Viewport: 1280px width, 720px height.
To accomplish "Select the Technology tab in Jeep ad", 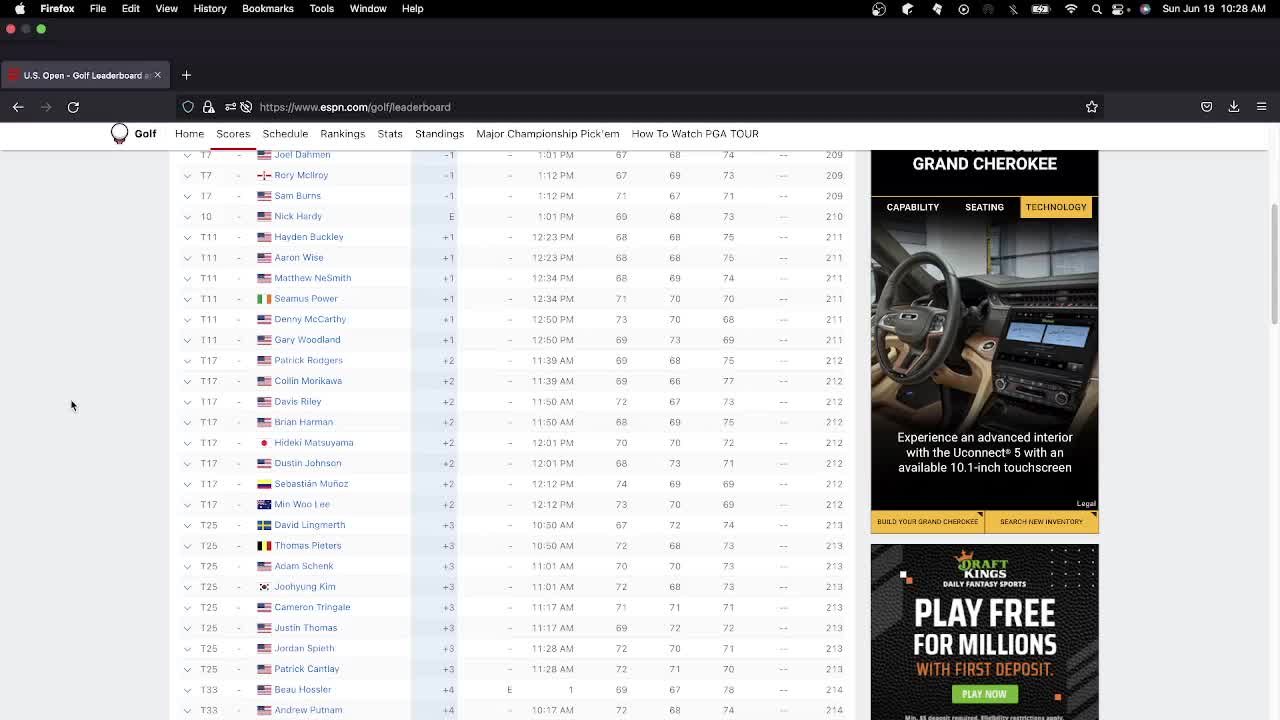I will [1056, 207].
